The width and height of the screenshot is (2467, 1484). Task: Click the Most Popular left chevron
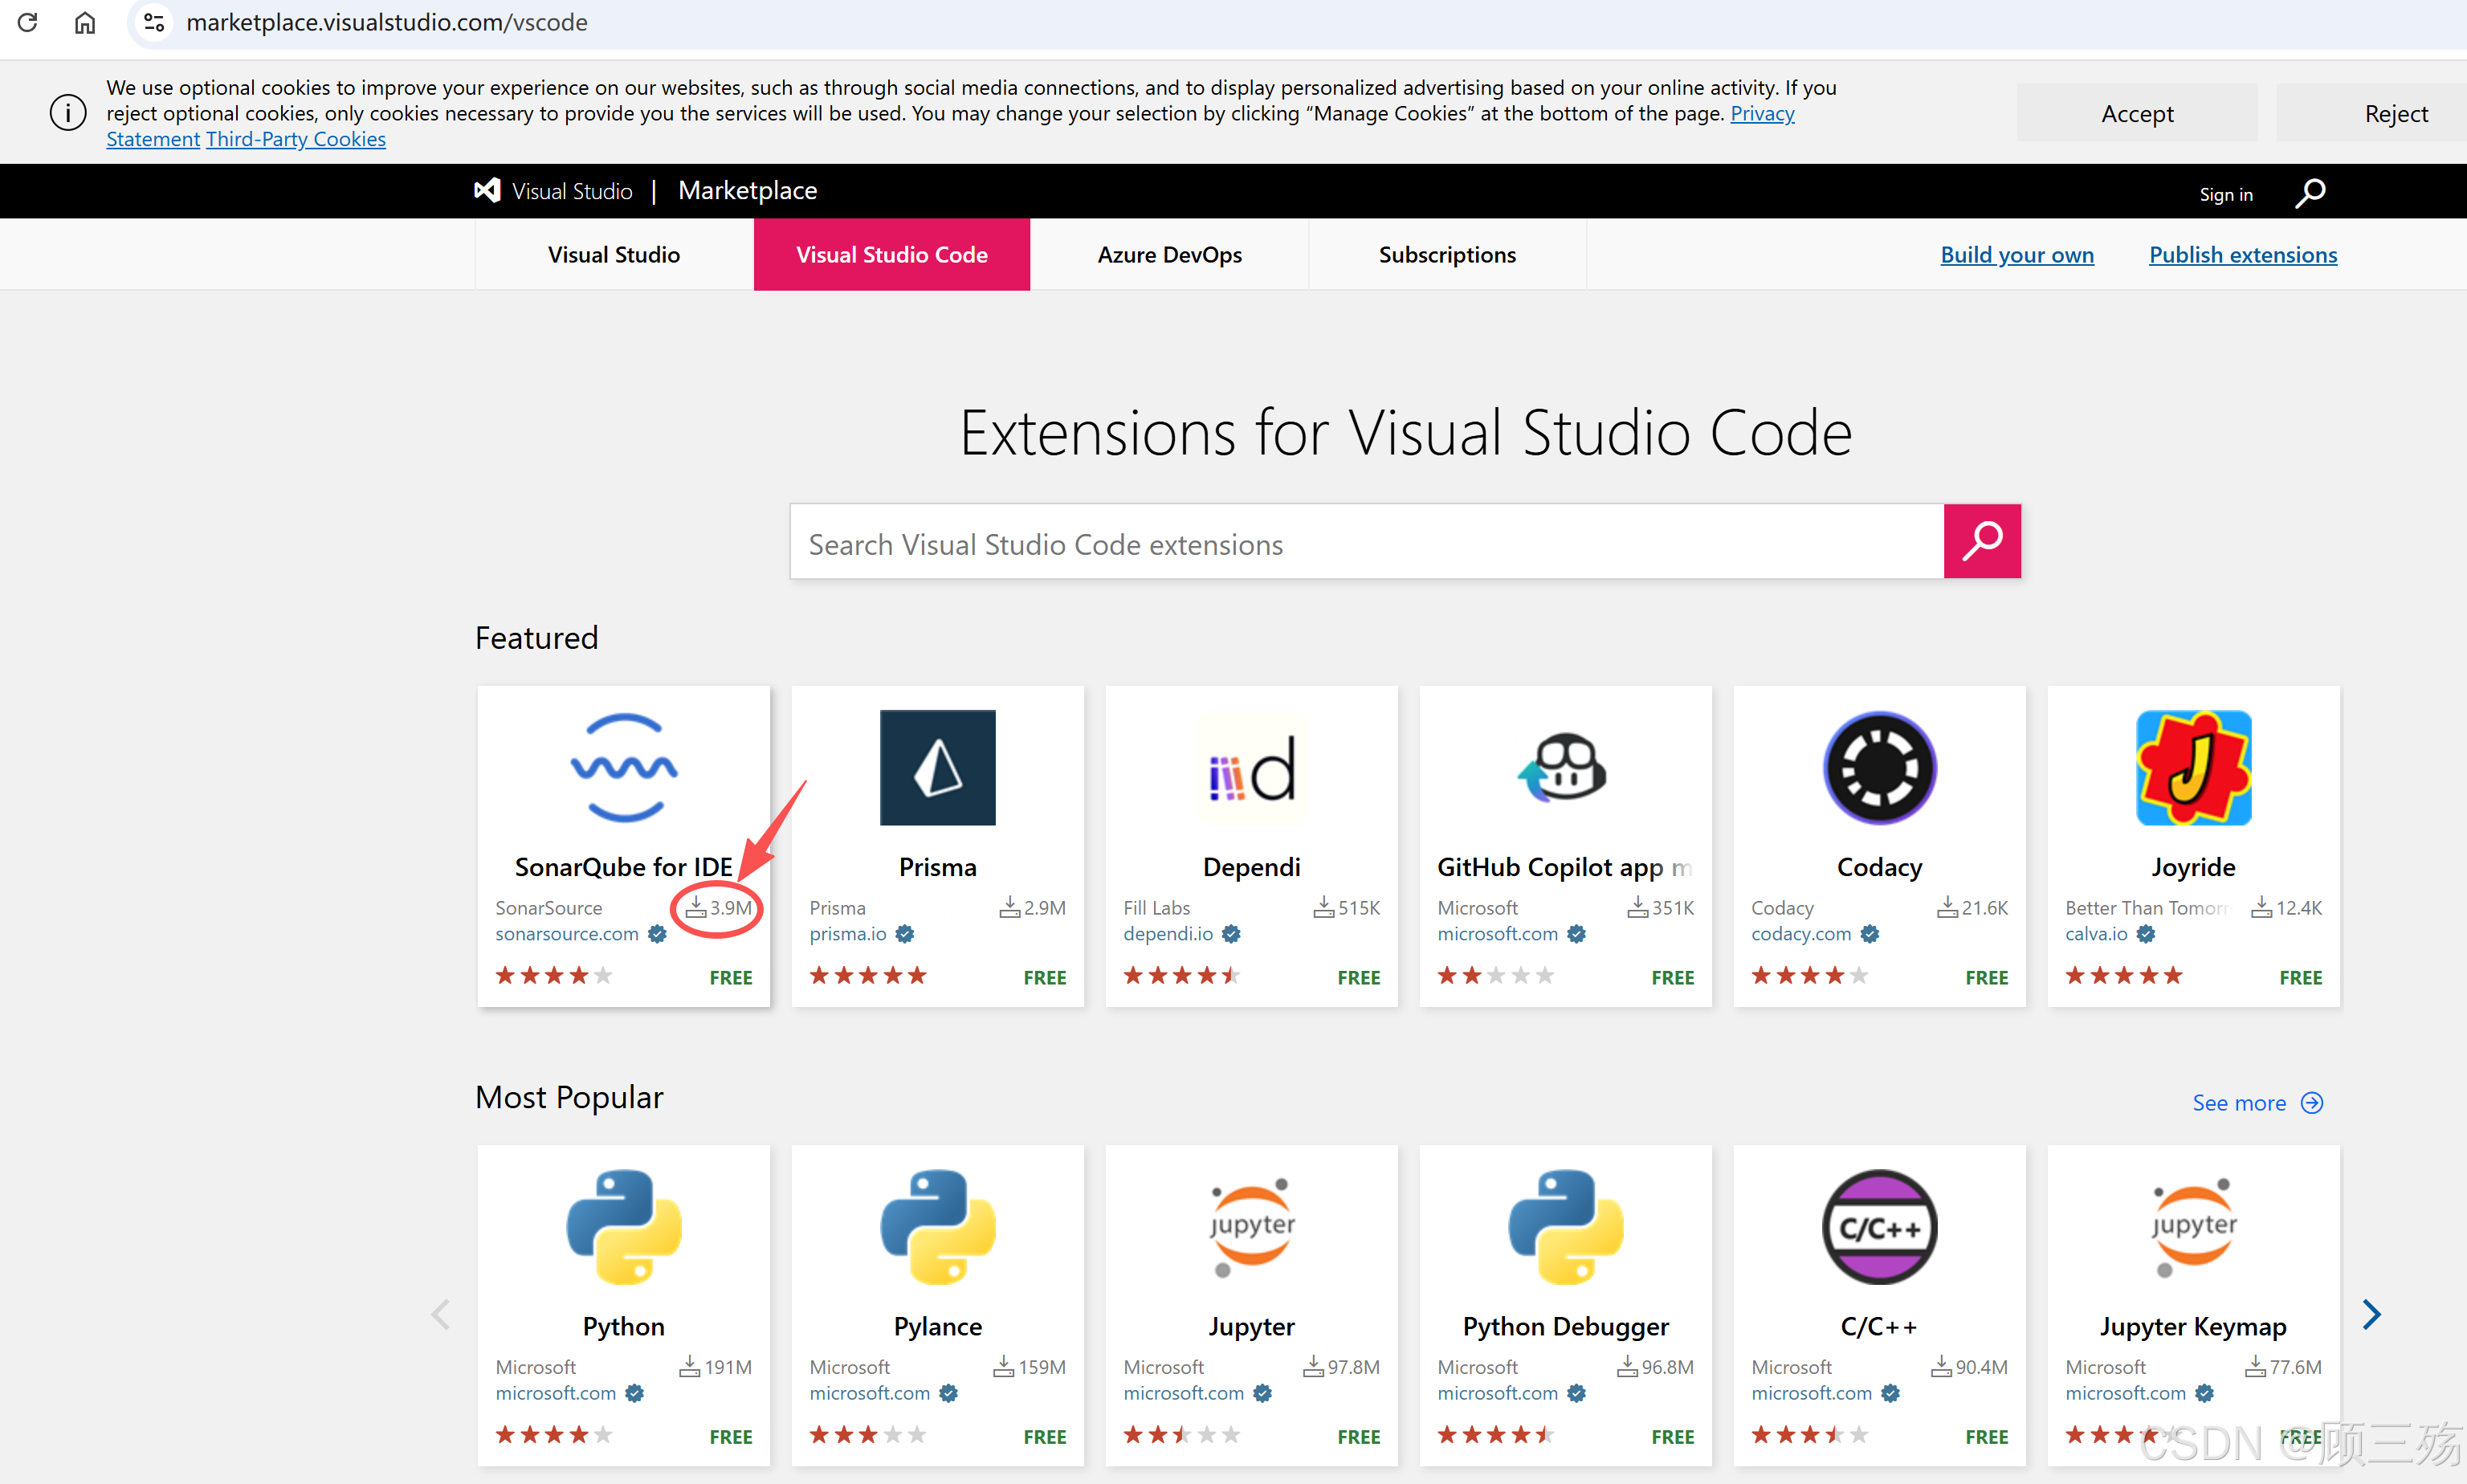click(x=440, y=1313)
